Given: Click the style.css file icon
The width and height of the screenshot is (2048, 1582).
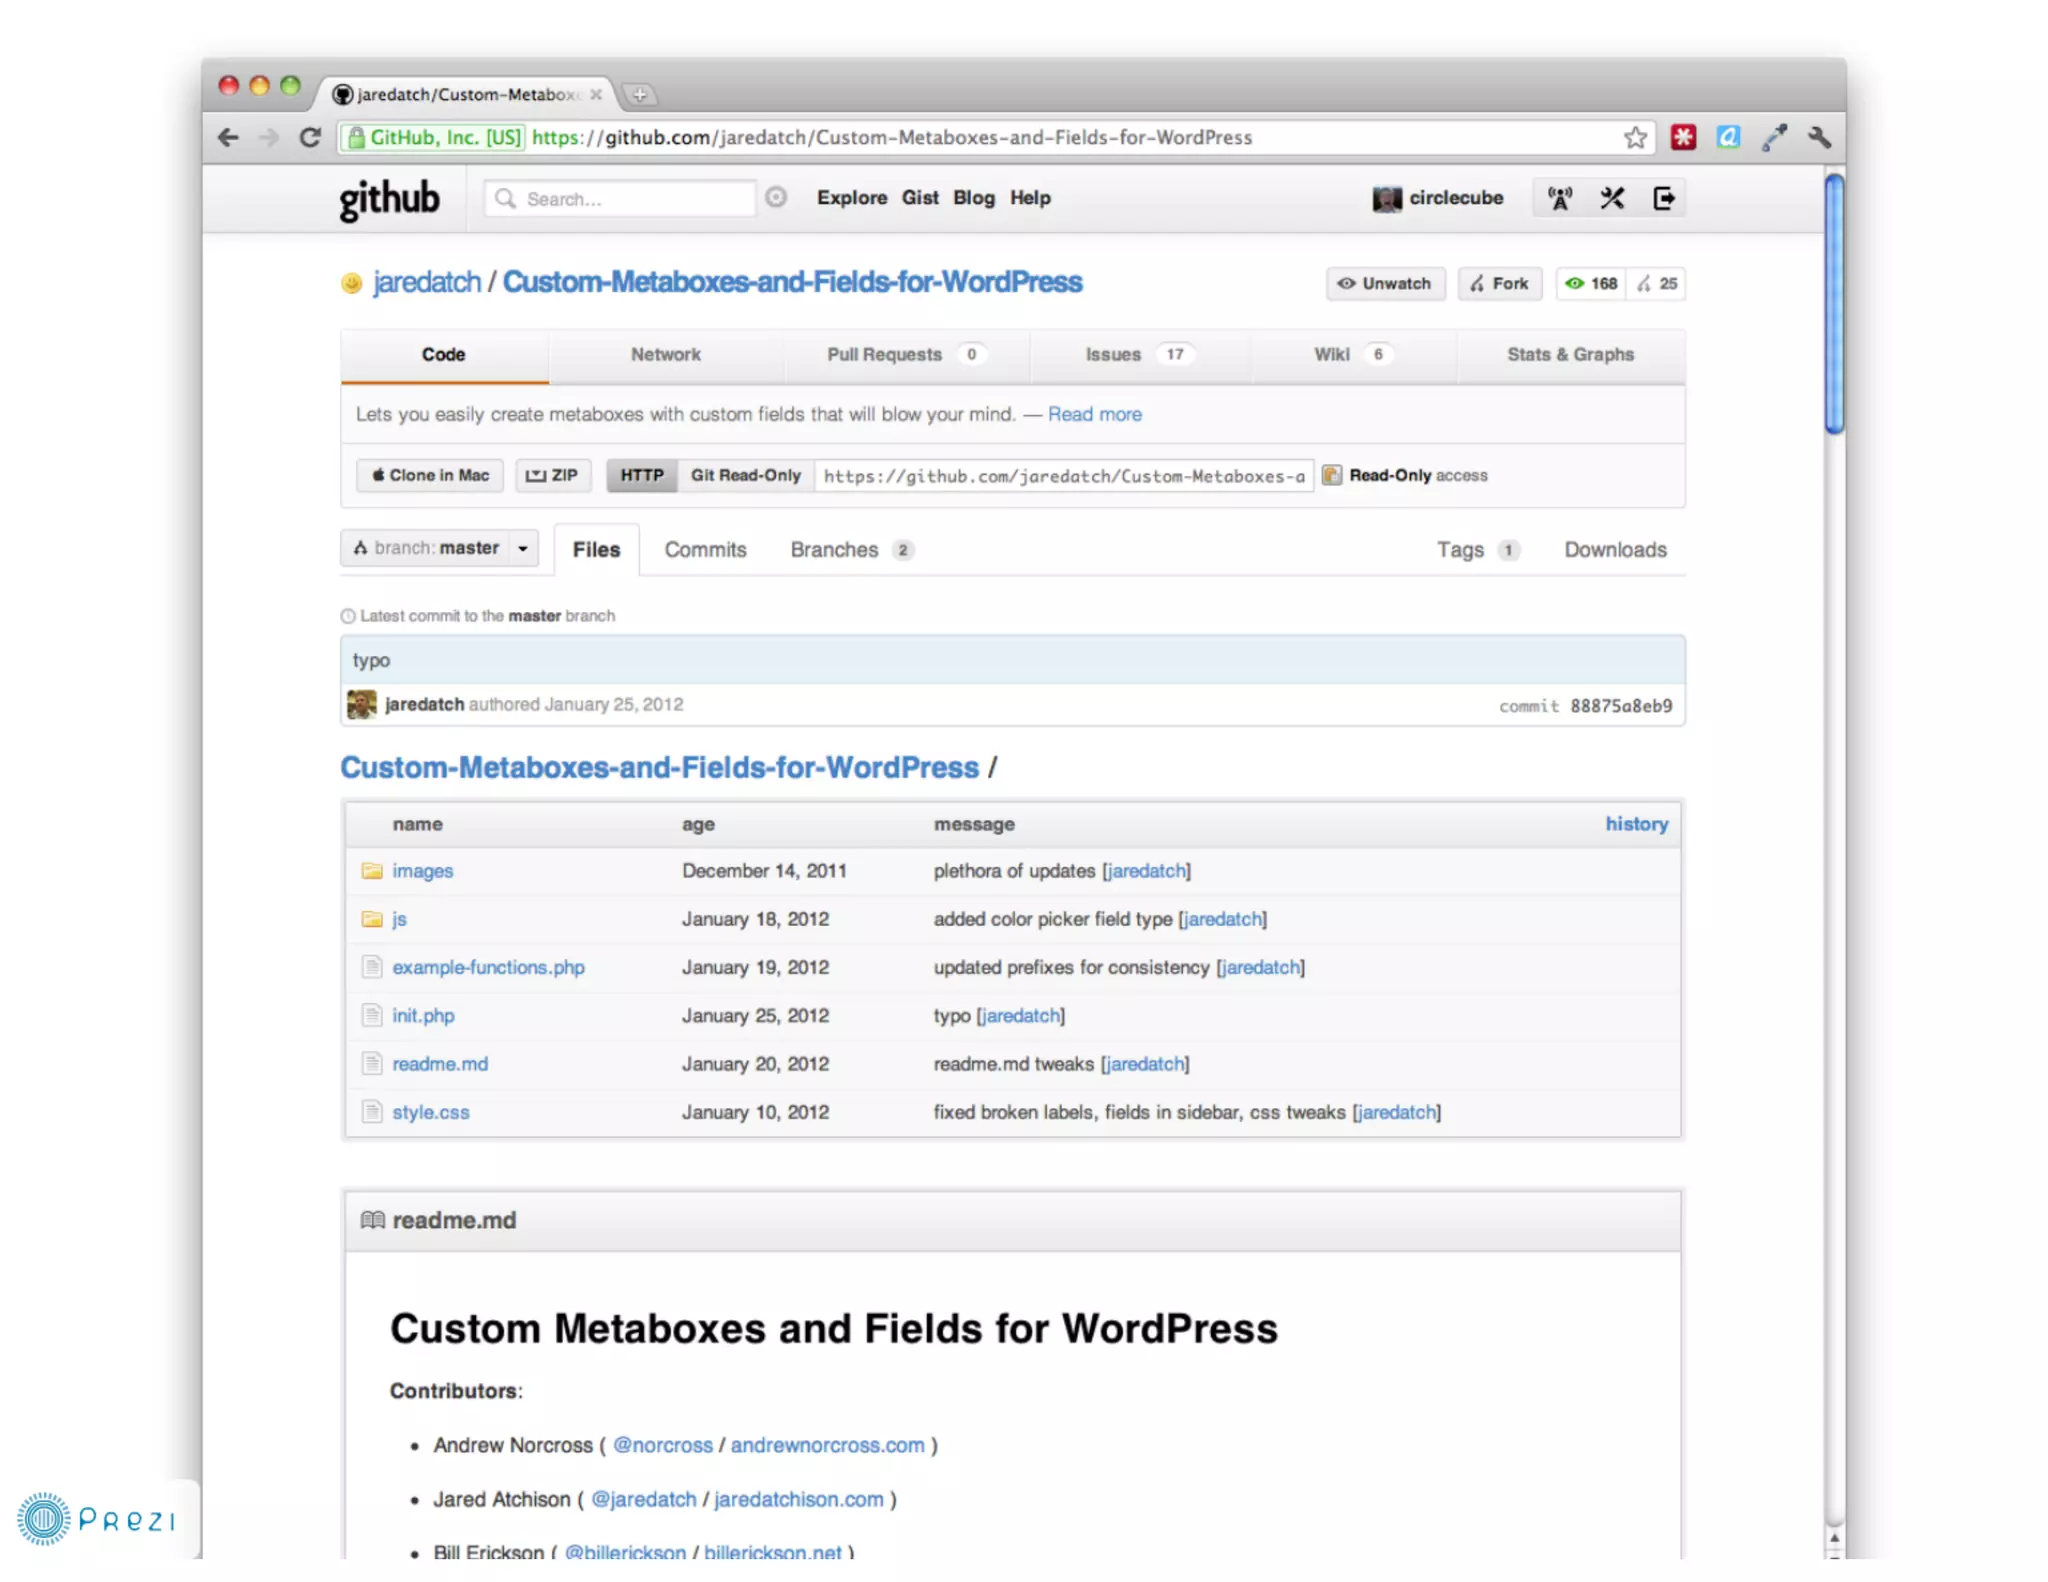Looking at the screenshot, I should click(x=372, y=1112).
